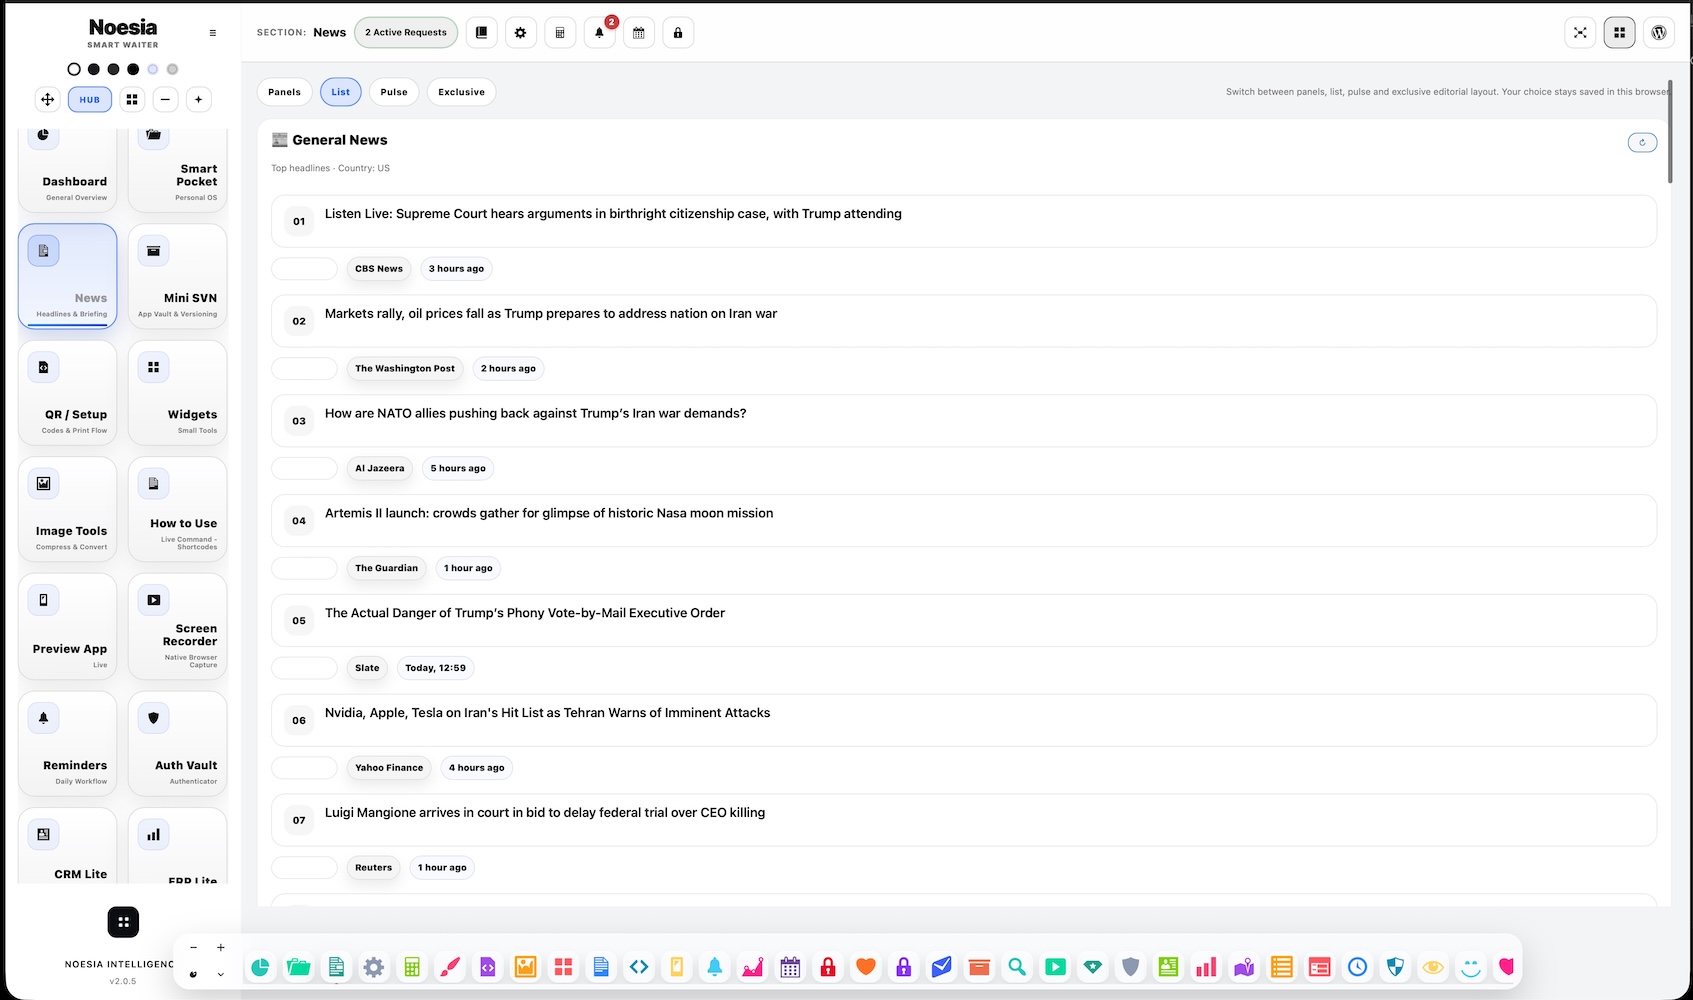Open the blue bell dock icon

[x=715, y=967]
